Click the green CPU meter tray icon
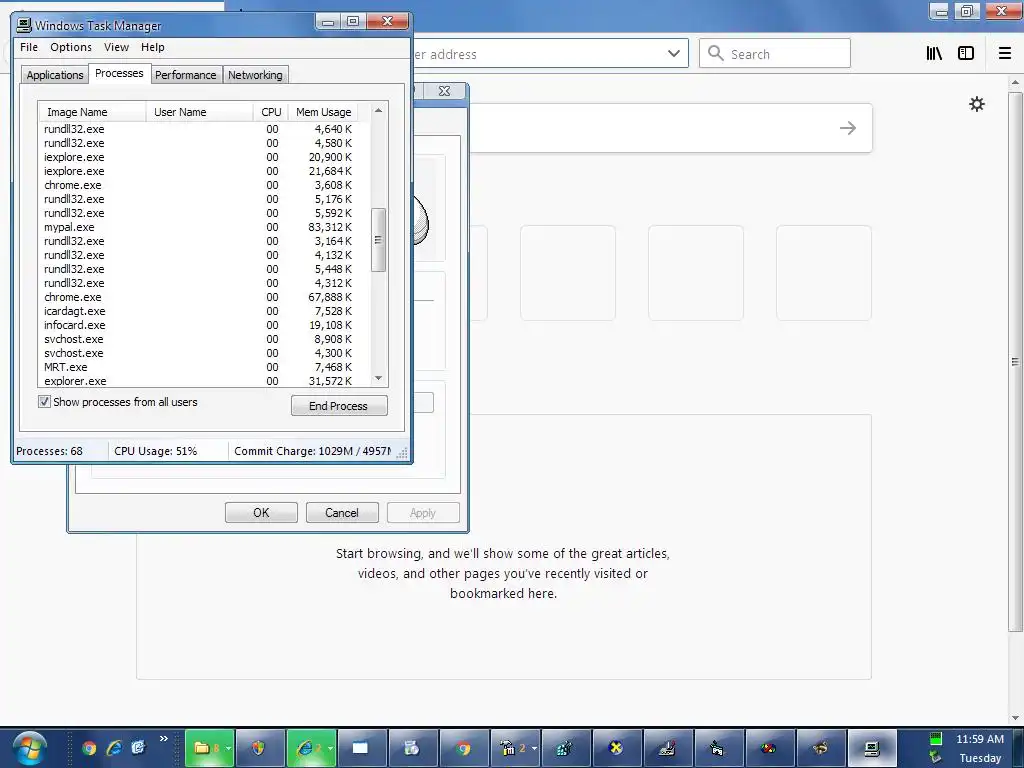The width and height of the screenshot is (1024, 768). (x=936, y=739)
